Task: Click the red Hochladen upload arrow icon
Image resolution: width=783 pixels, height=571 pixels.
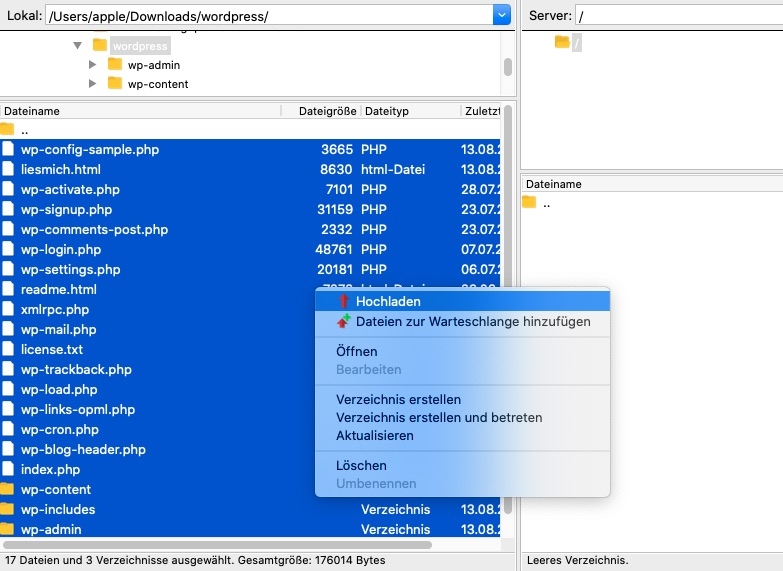Action: [x=344, y=301]
